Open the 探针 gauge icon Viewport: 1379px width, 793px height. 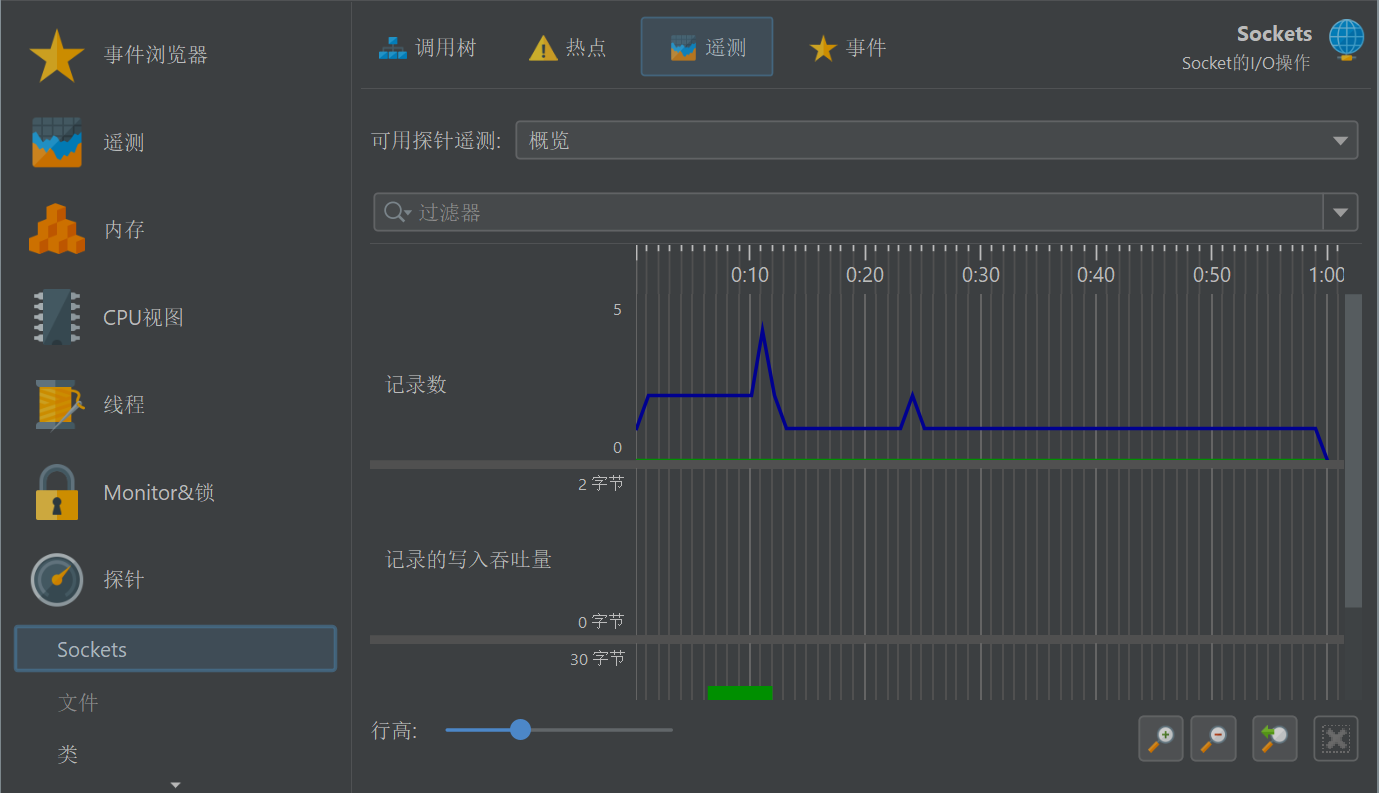coord(57,580)
